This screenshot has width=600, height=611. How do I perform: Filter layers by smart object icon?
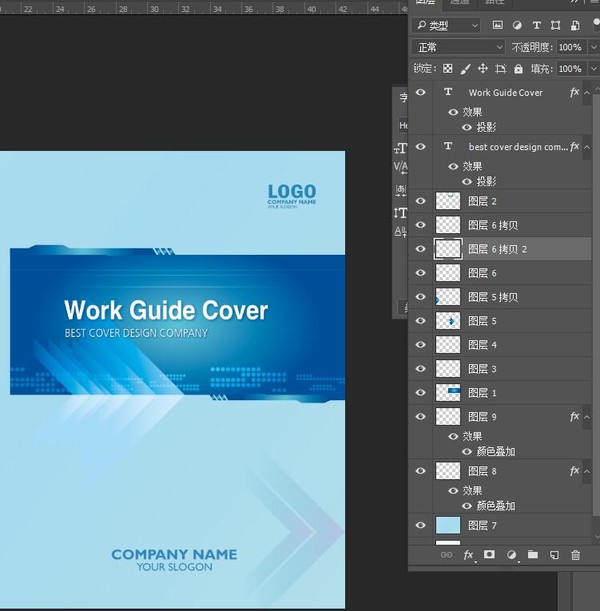[x=575, y=25]
